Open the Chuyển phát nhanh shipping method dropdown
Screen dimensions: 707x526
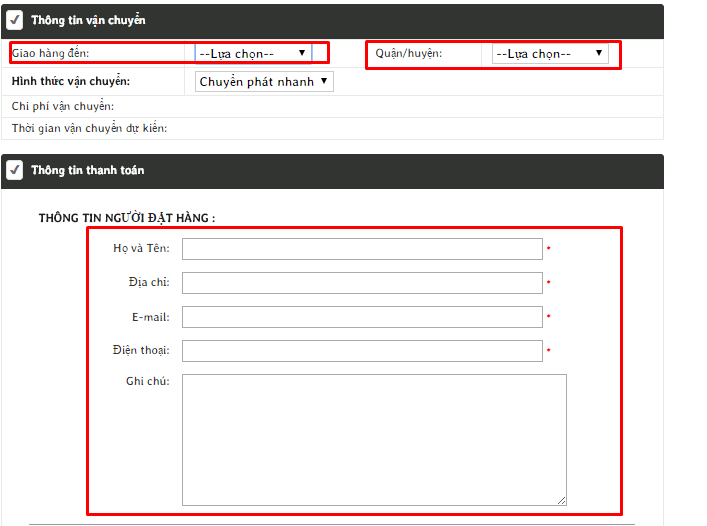click(x=264, y=82)
